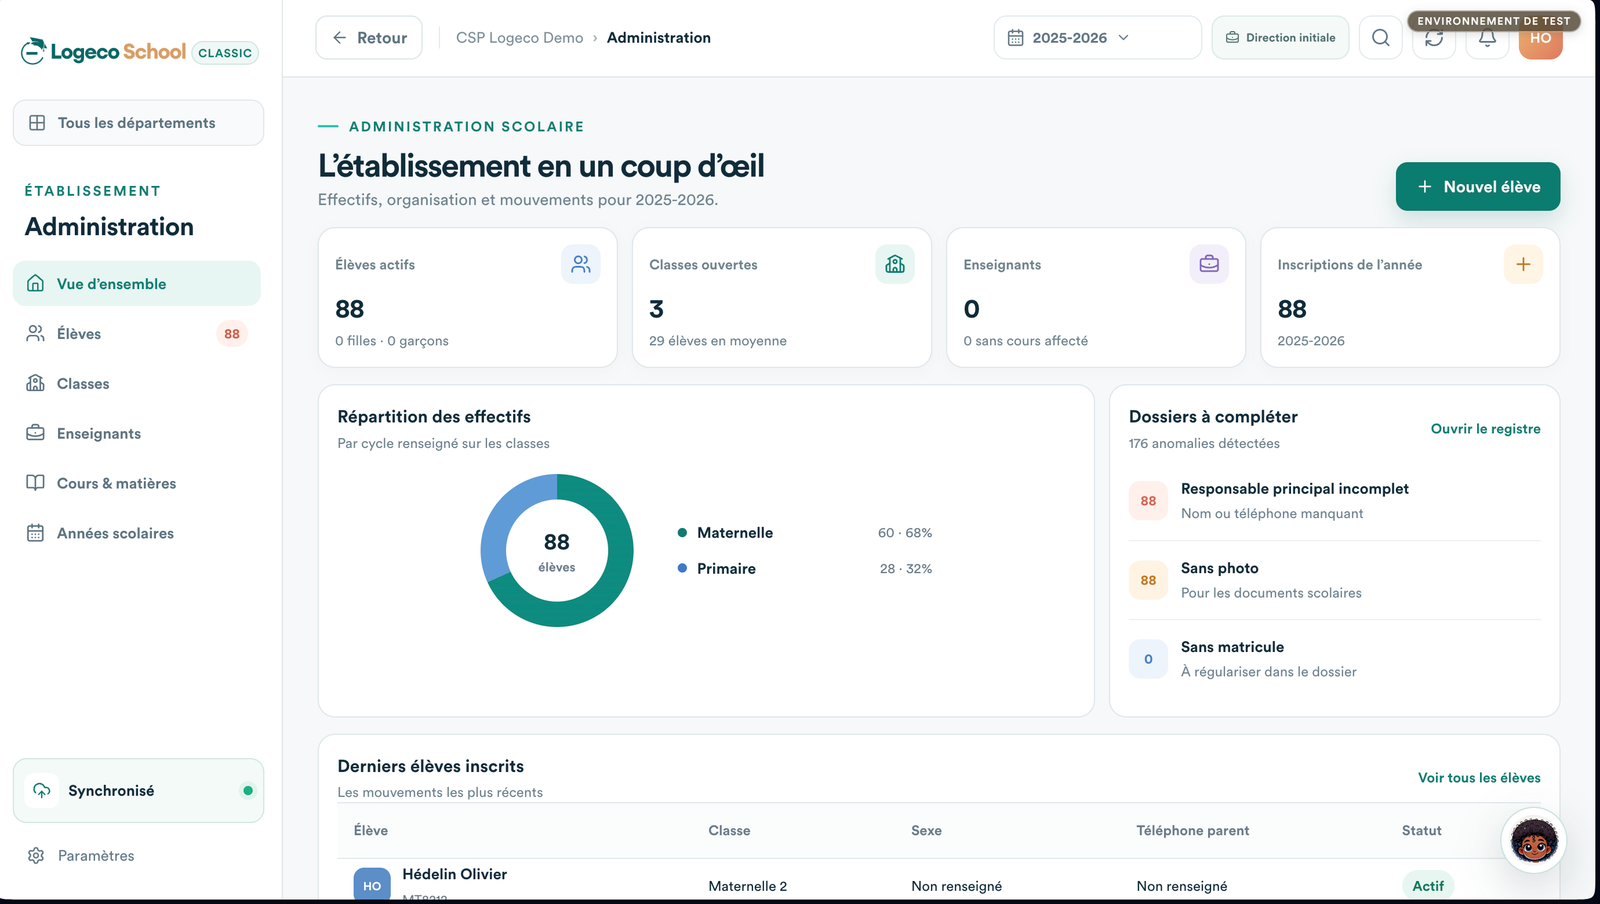Click the plus icon on Inscriptions card
1600x904 pixels.
(x=1523, y=264)
